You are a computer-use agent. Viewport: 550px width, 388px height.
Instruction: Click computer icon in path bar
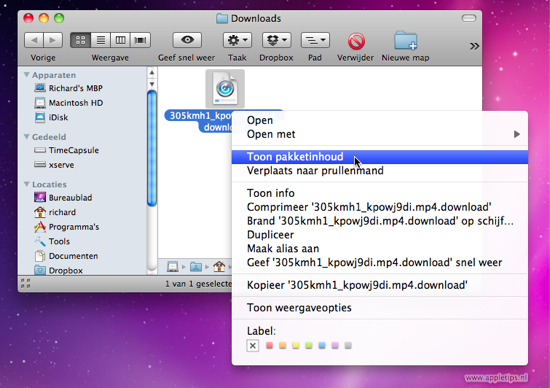click(172, 267)
